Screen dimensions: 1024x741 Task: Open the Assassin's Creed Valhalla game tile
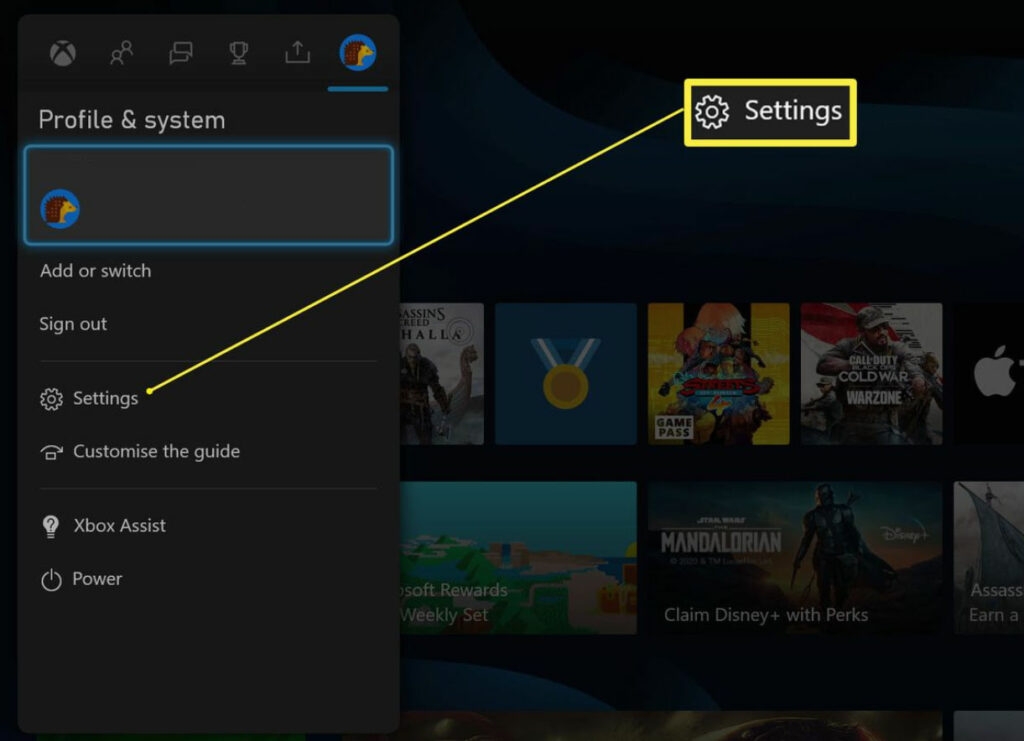pos(442,373)
